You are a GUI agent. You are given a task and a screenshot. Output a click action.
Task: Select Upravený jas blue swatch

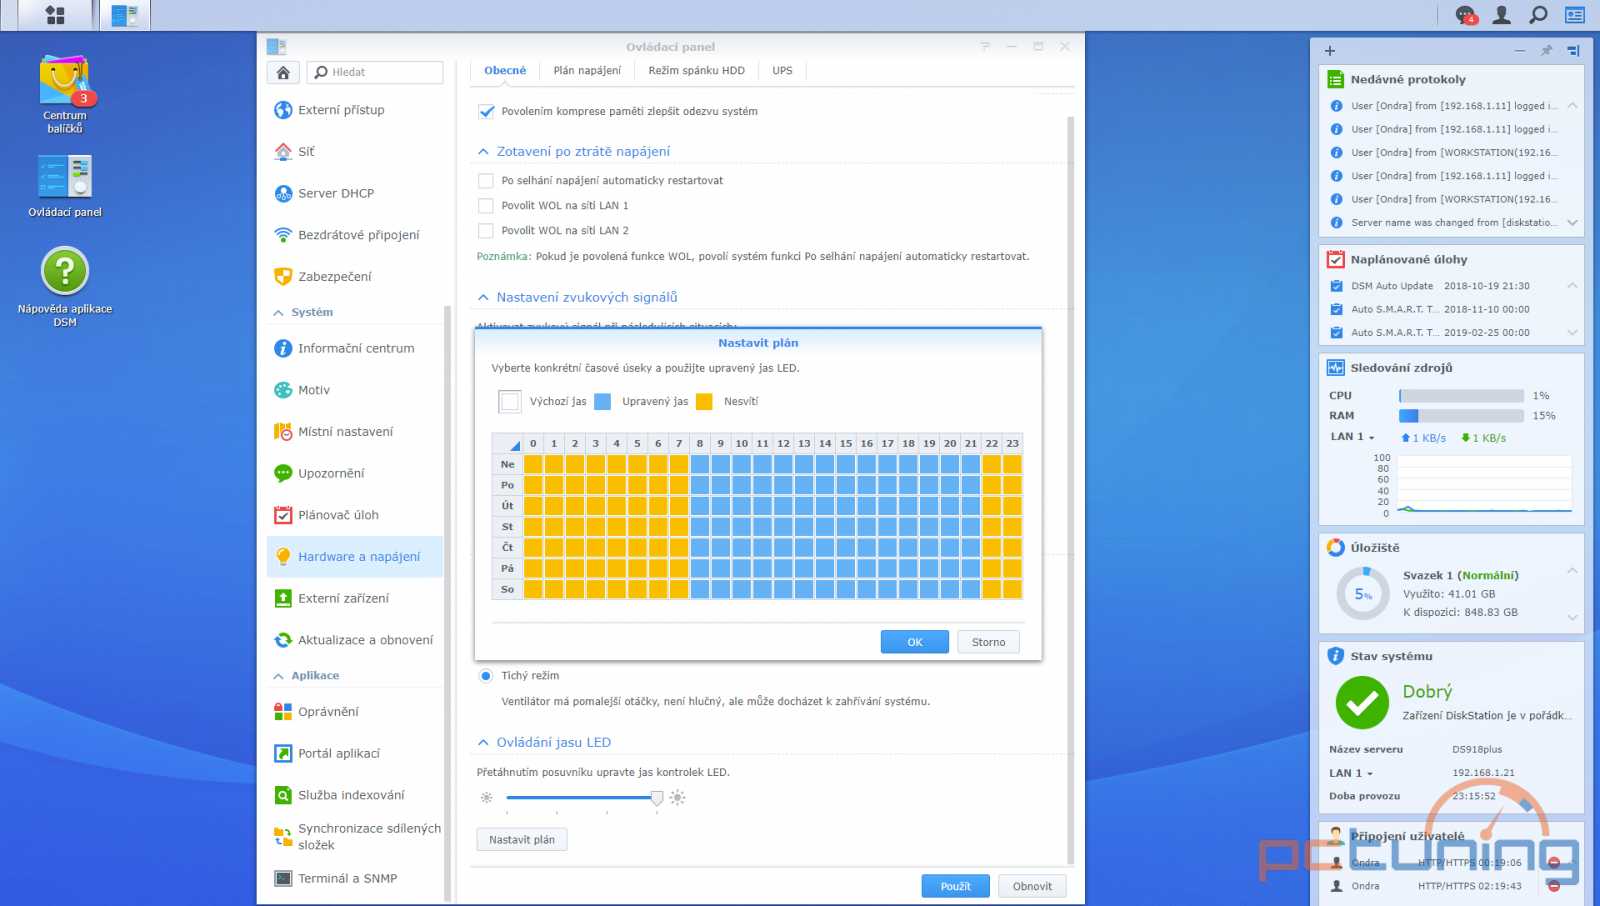coord(602,402)
